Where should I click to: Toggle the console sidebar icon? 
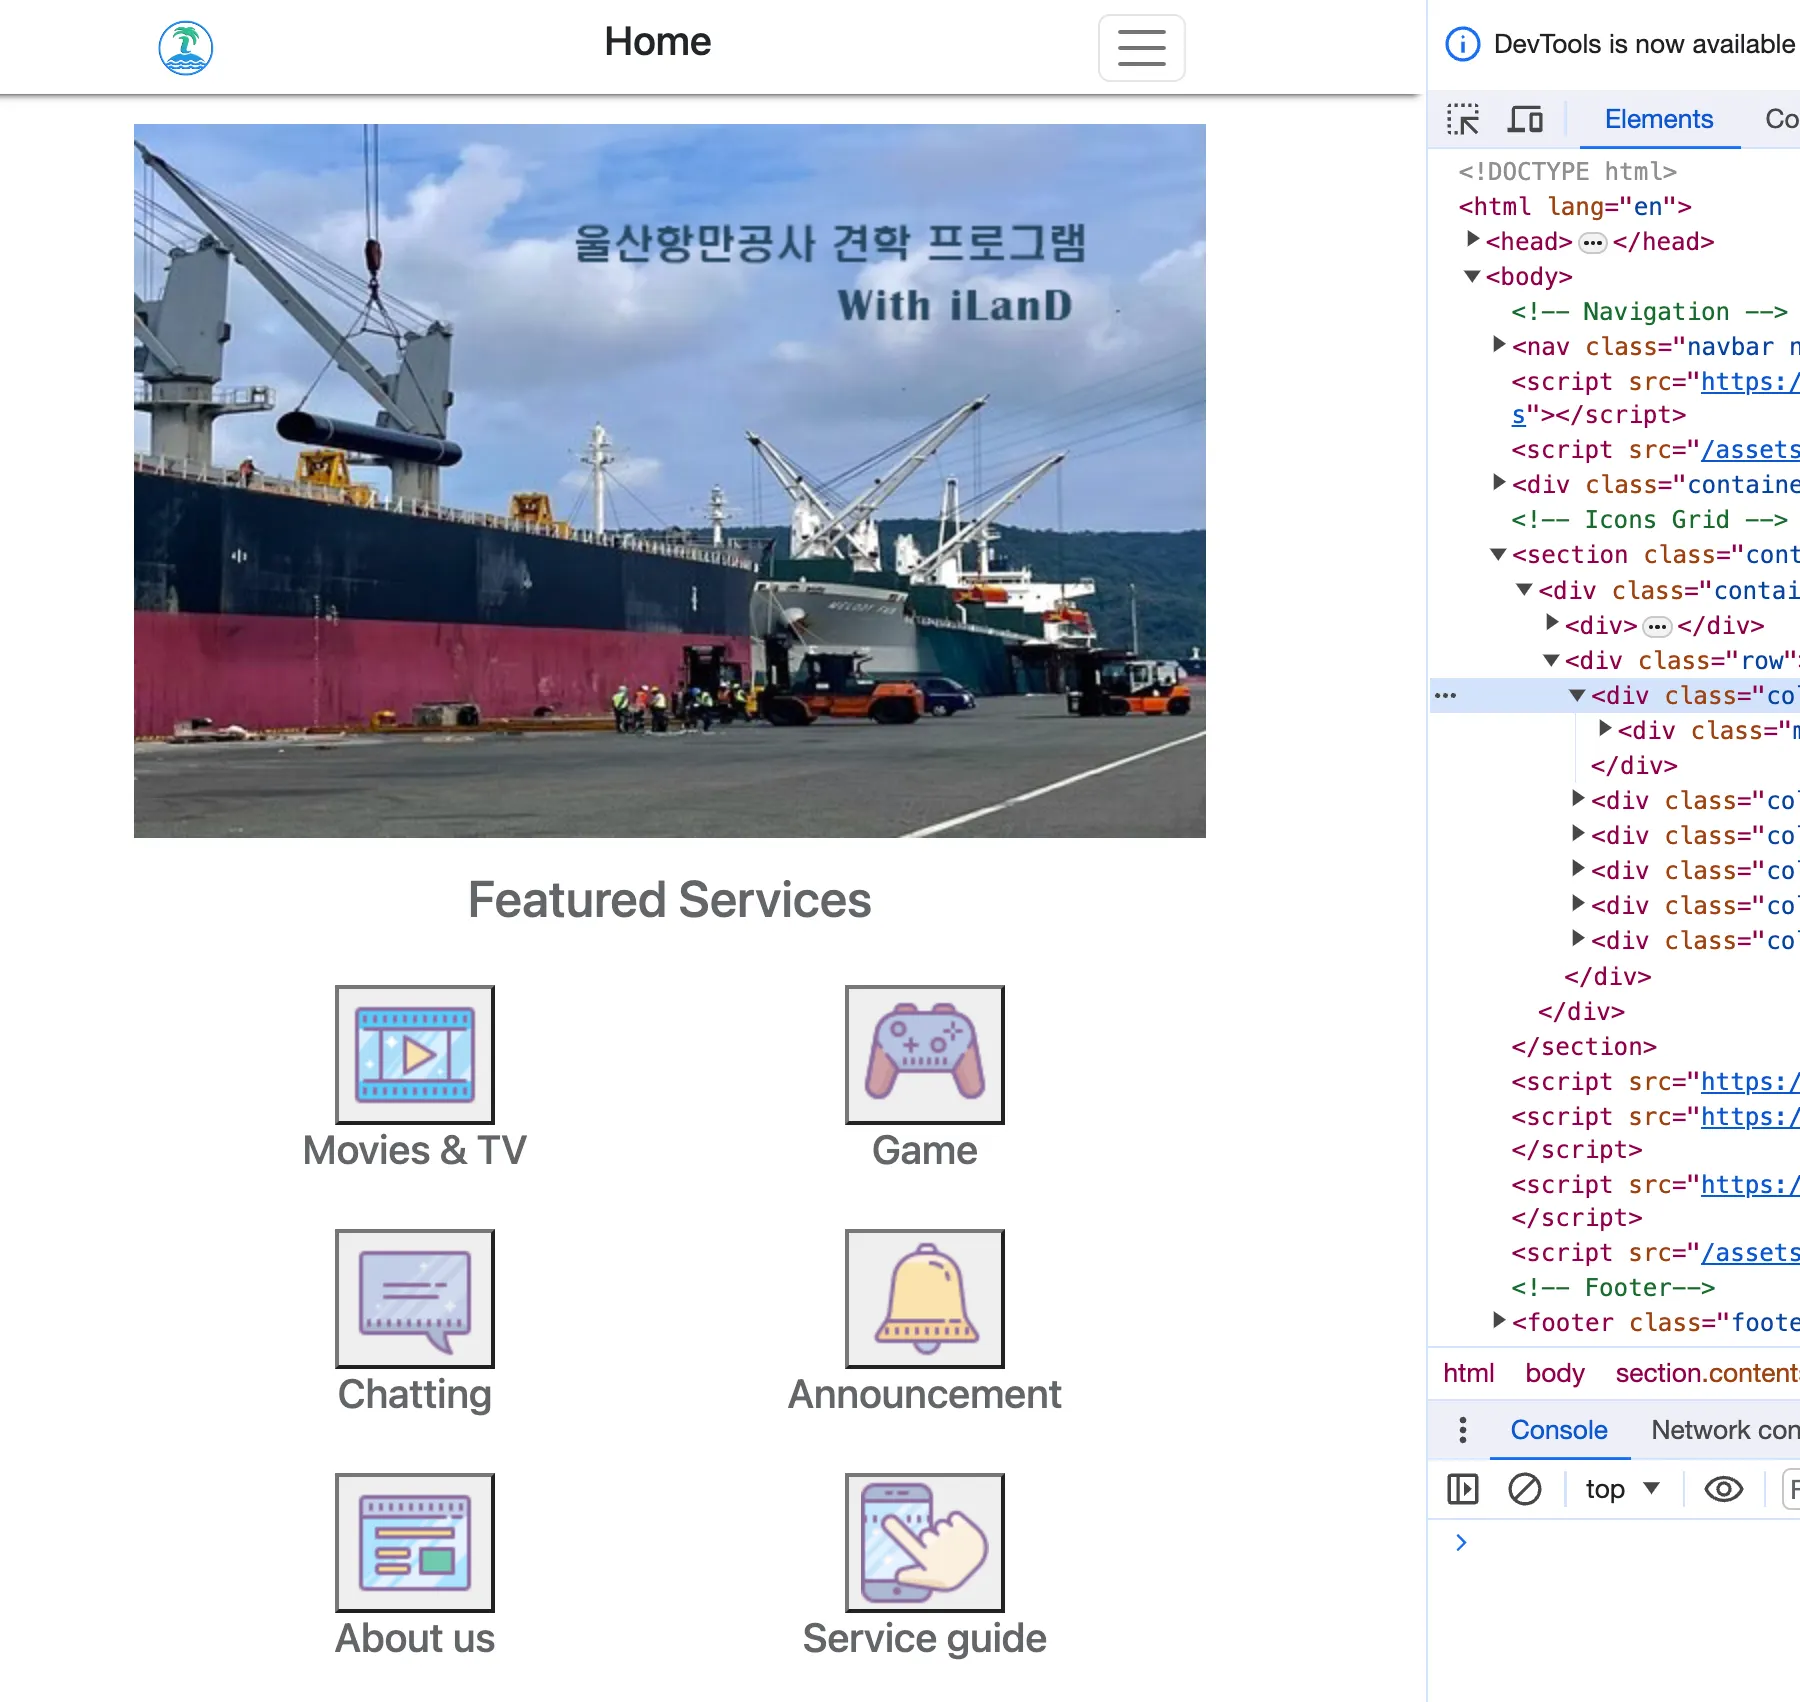[x=1463, y=1489]
